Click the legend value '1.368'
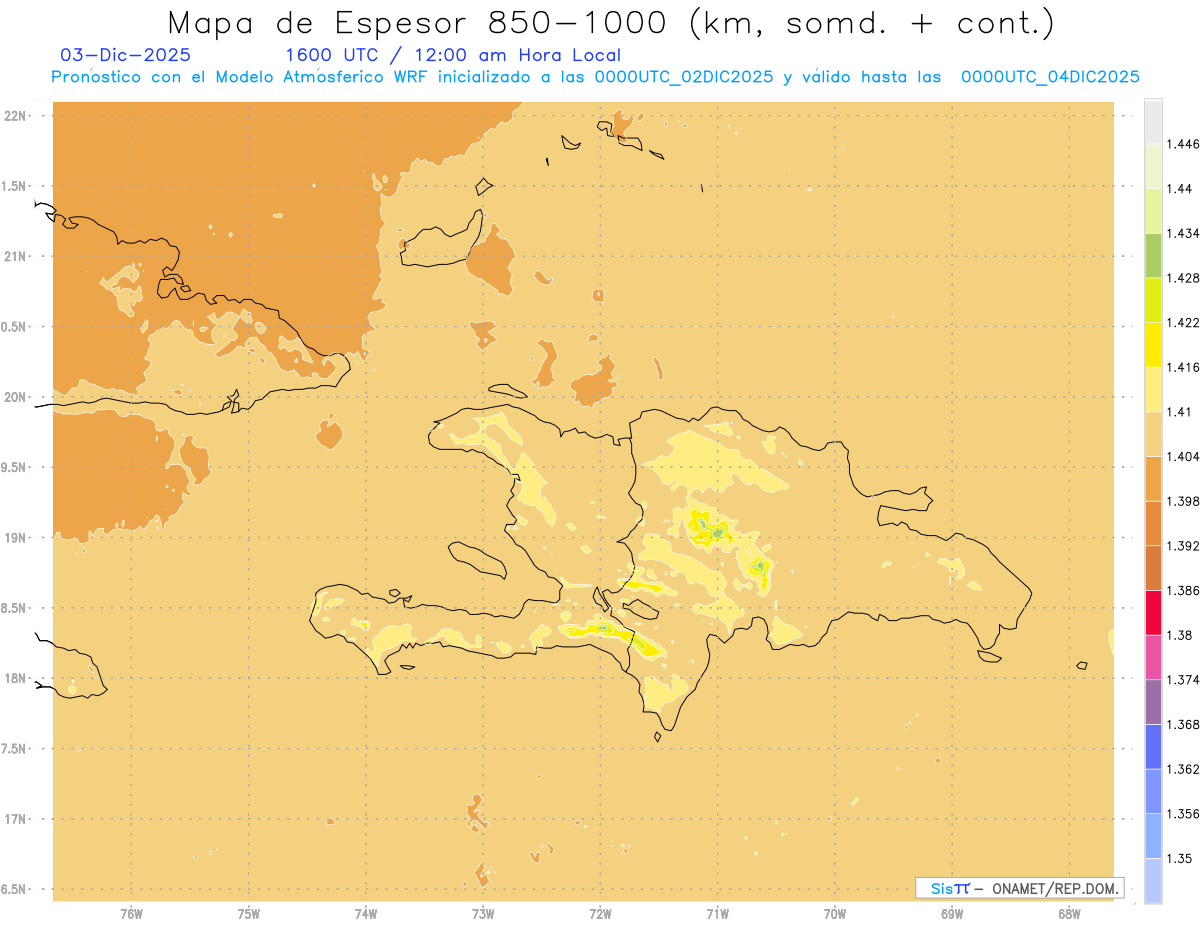The width and height of the screenshot is (1200, 927). pyautogui.click(x=1184, y=724)
